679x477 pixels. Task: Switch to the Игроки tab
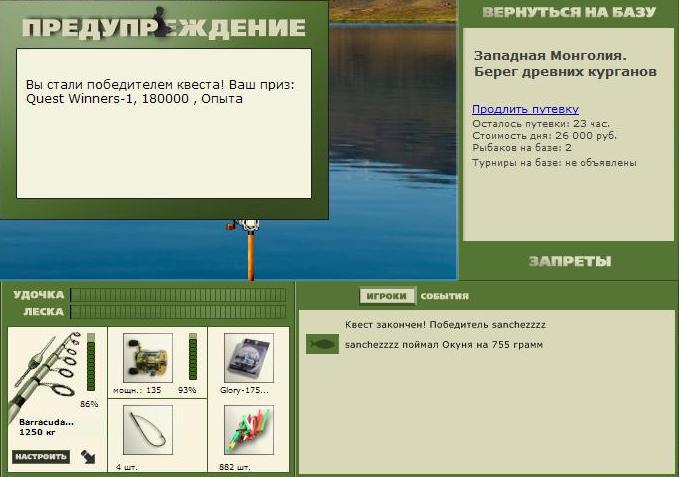(x=386, y=296)
